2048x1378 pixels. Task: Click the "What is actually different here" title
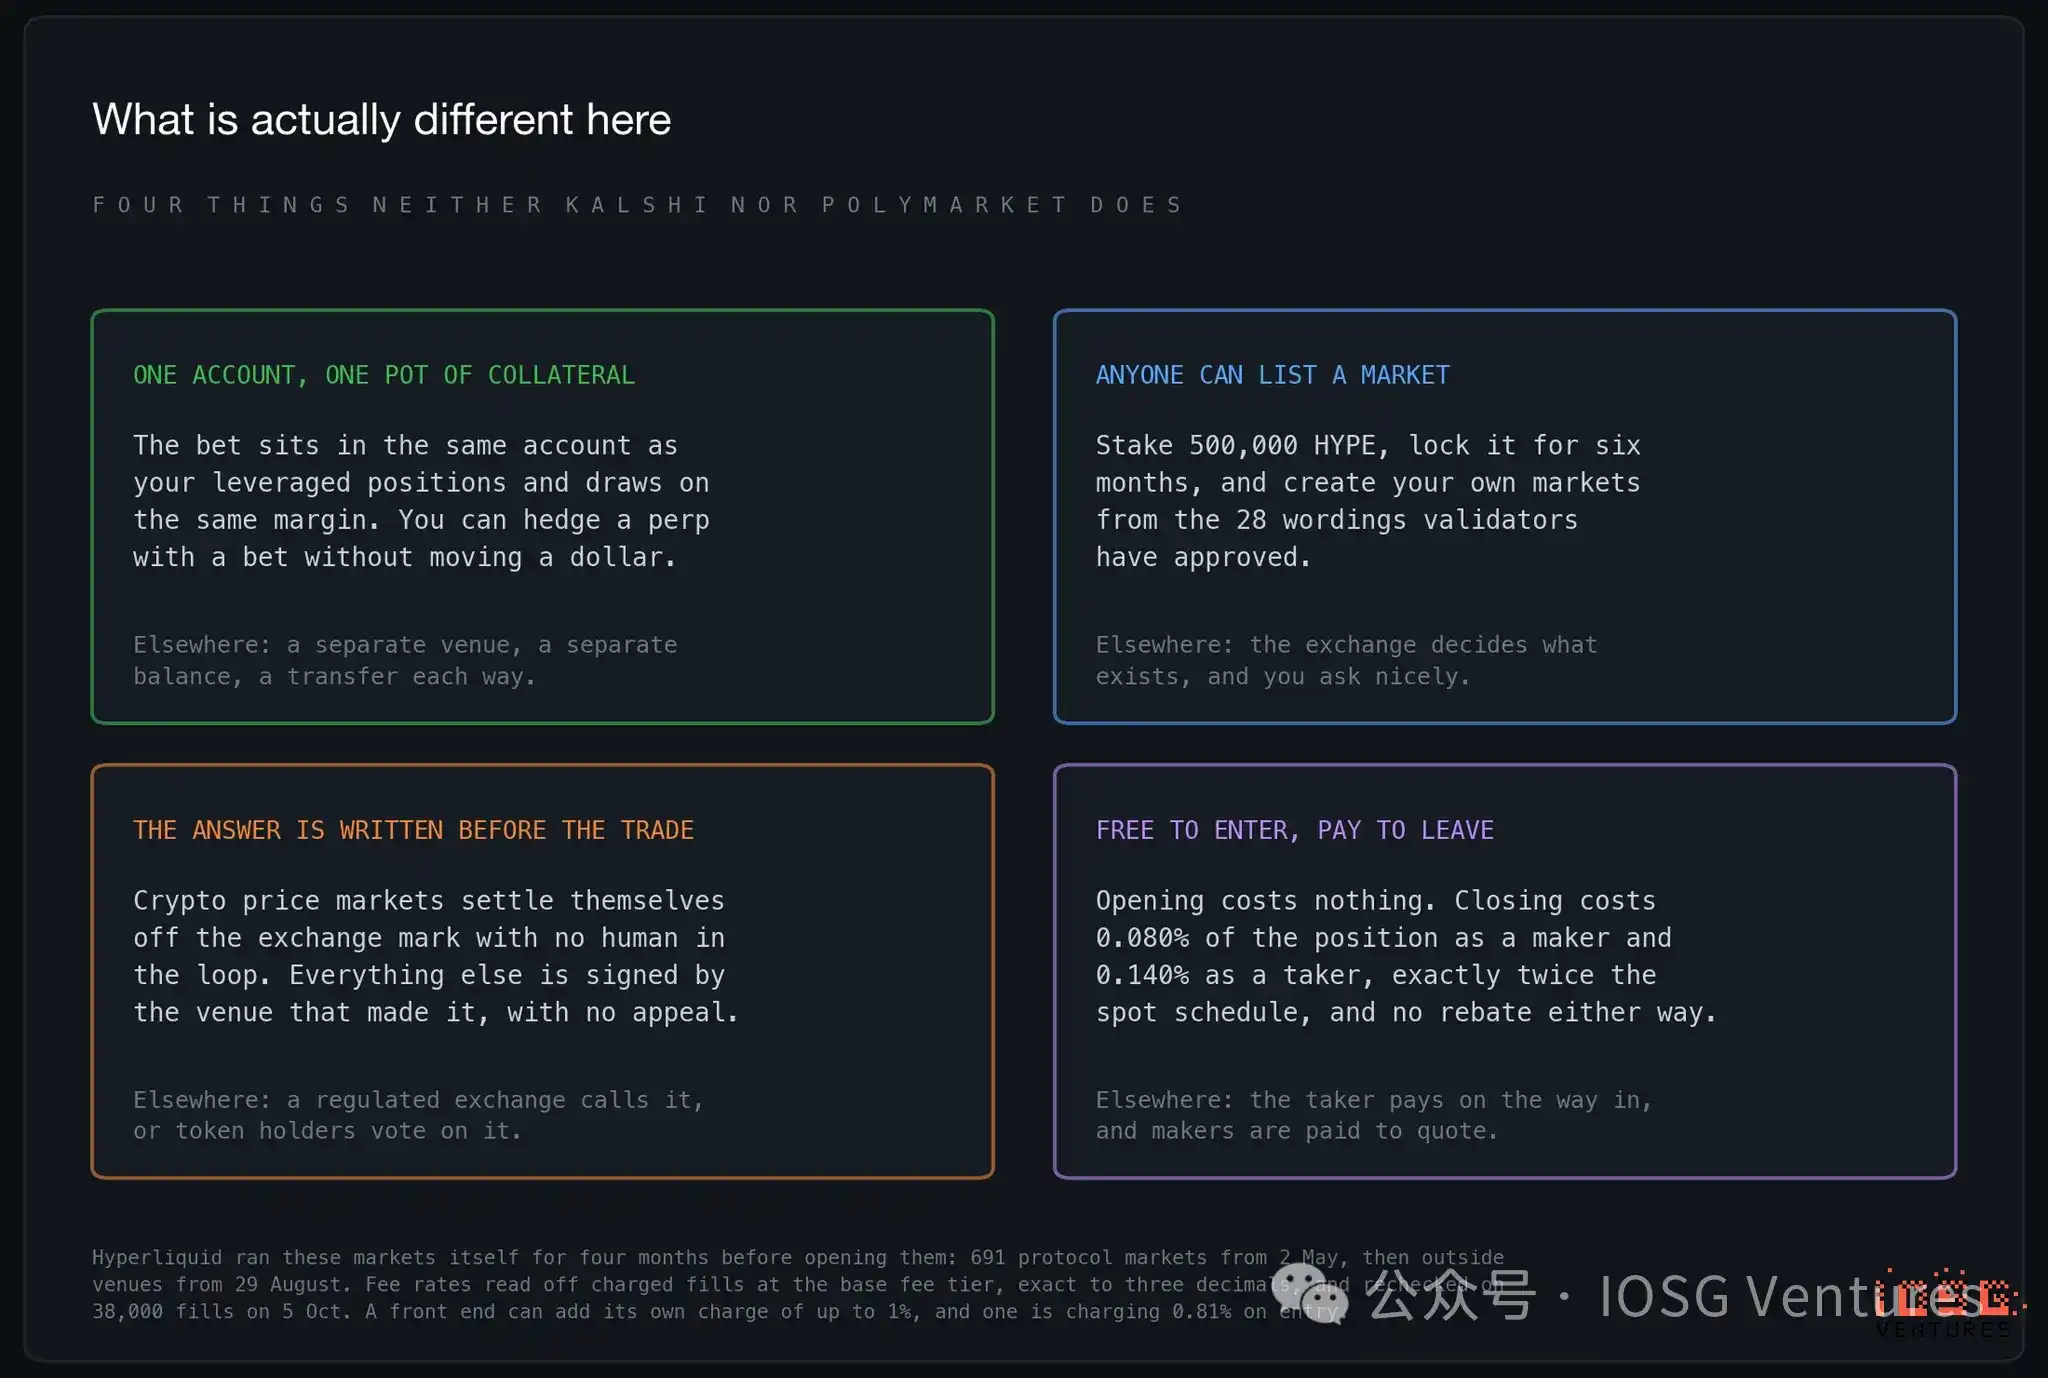[x=381, y=119]
